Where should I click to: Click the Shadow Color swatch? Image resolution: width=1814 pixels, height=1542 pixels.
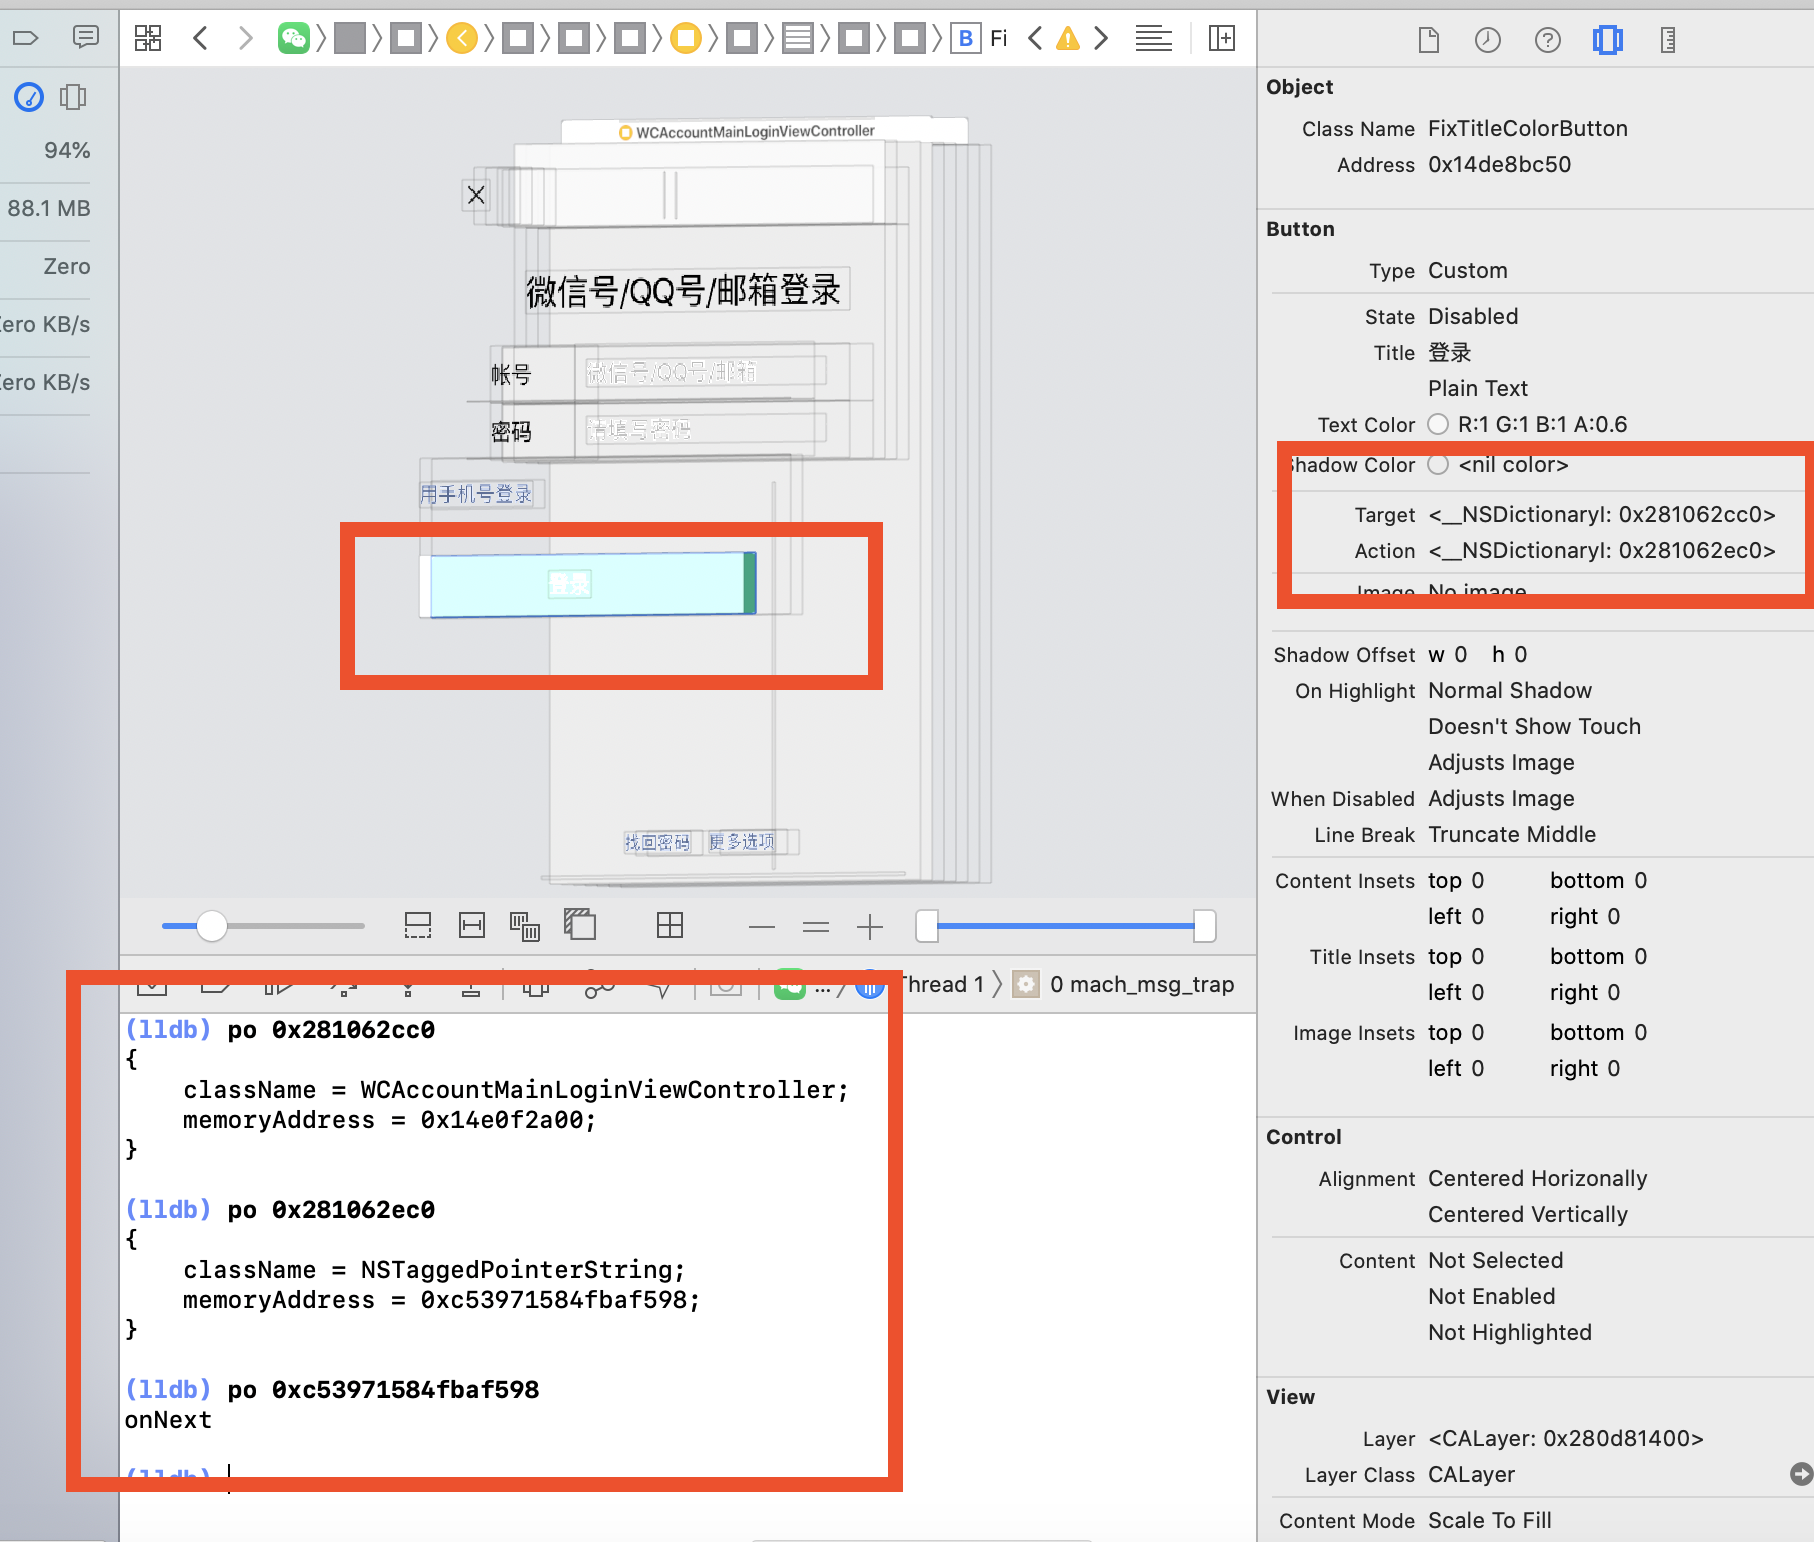1438,464
